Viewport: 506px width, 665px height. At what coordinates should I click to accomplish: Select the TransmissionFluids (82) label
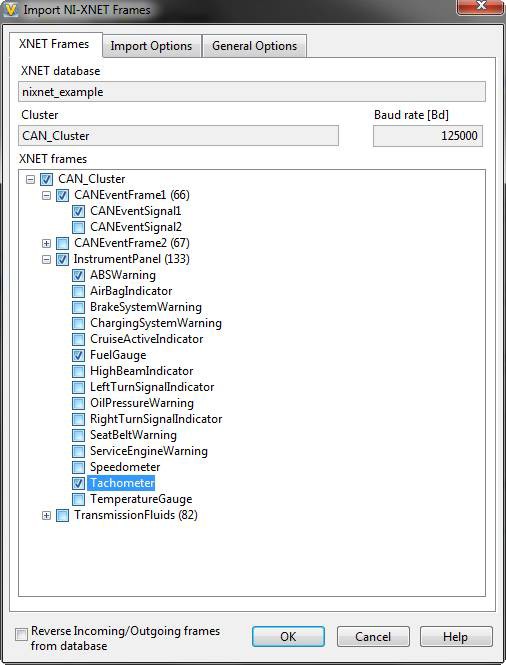[136, 515]
